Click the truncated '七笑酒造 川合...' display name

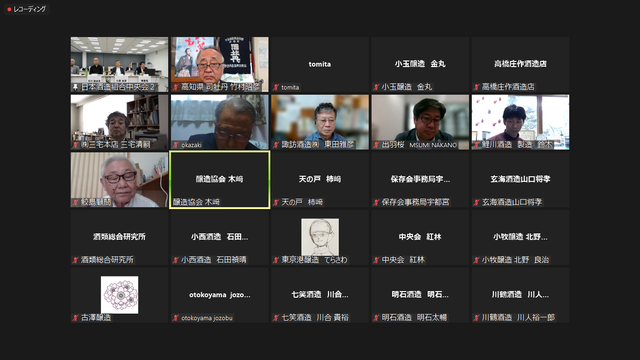tap(320, 294)
